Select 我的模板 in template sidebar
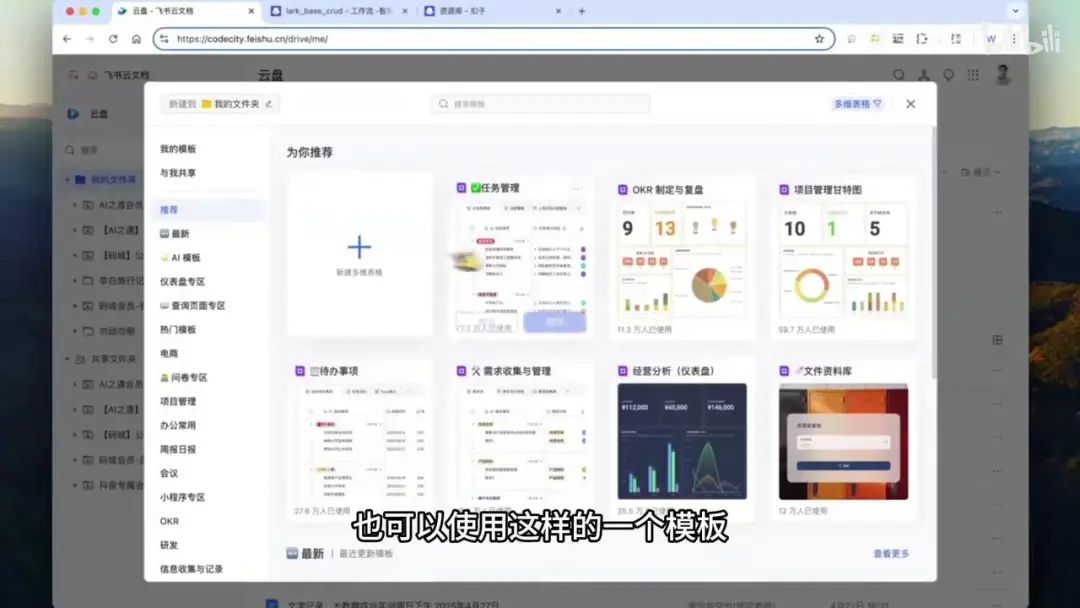 click(x=178, y=149)
